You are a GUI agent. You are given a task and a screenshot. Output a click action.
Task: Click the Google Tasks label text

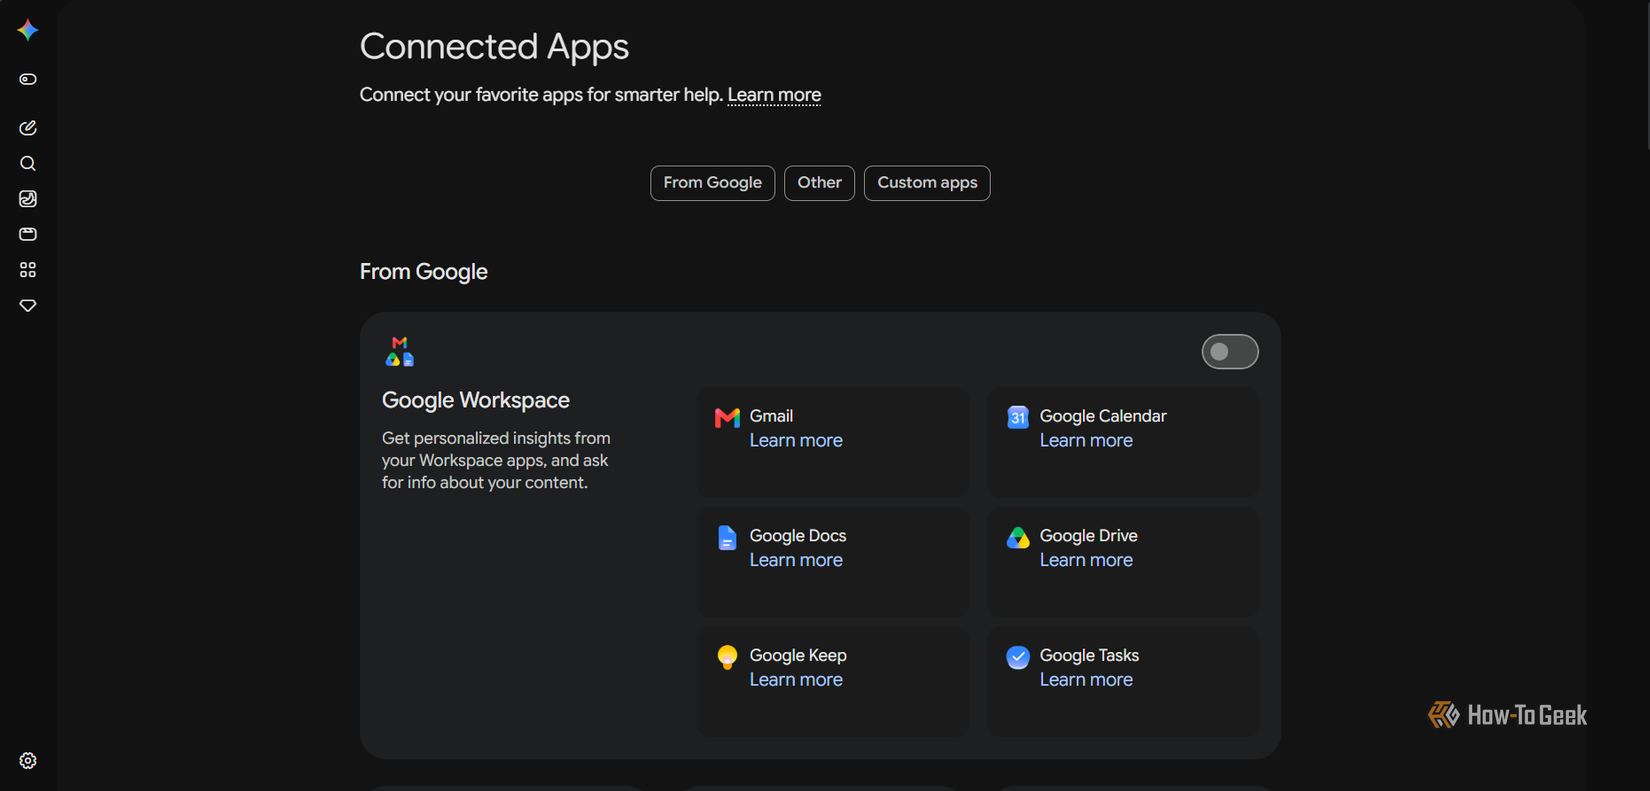(x=1089, y=656)
